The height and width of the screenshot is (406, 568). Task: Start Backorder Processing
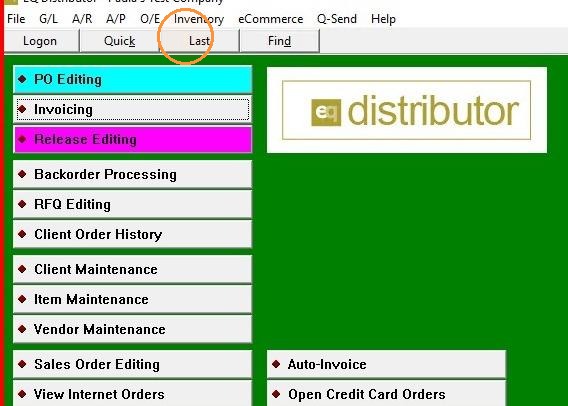133,174
